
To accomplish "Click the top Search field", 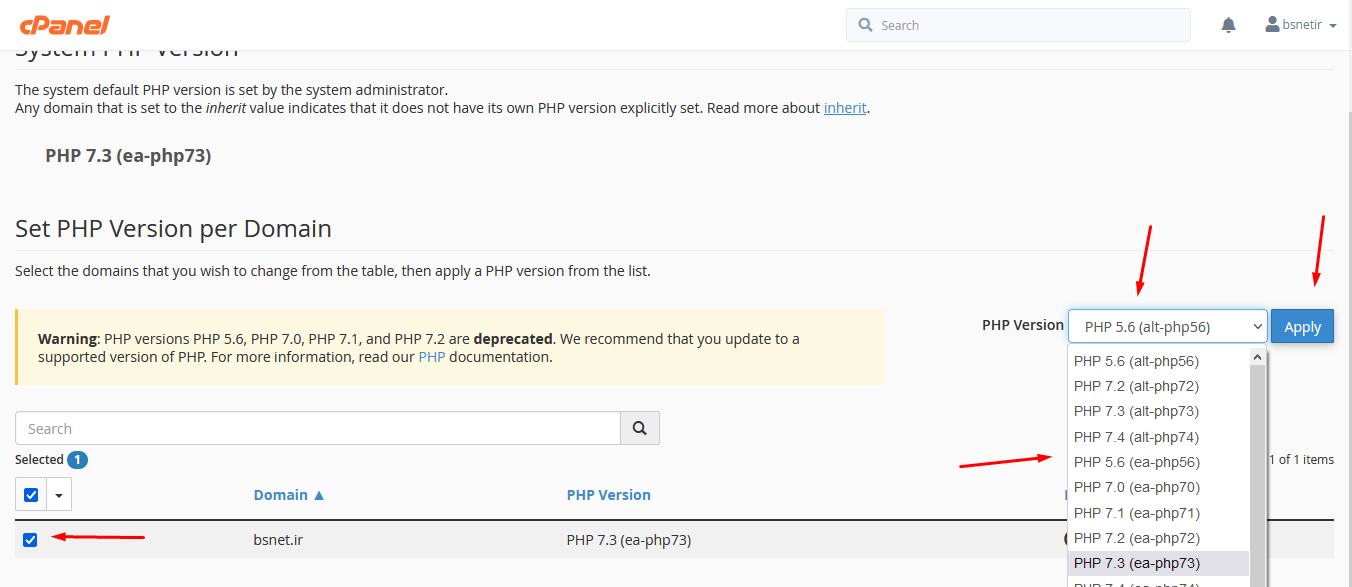I will coord(1018,25).
